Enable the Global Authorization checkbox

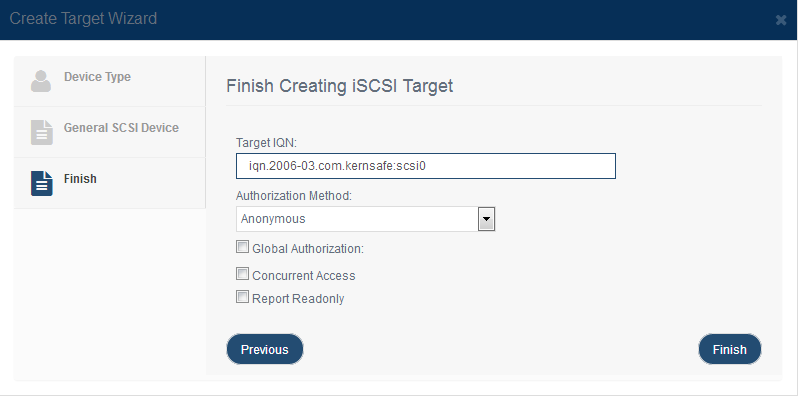(242, 247)
